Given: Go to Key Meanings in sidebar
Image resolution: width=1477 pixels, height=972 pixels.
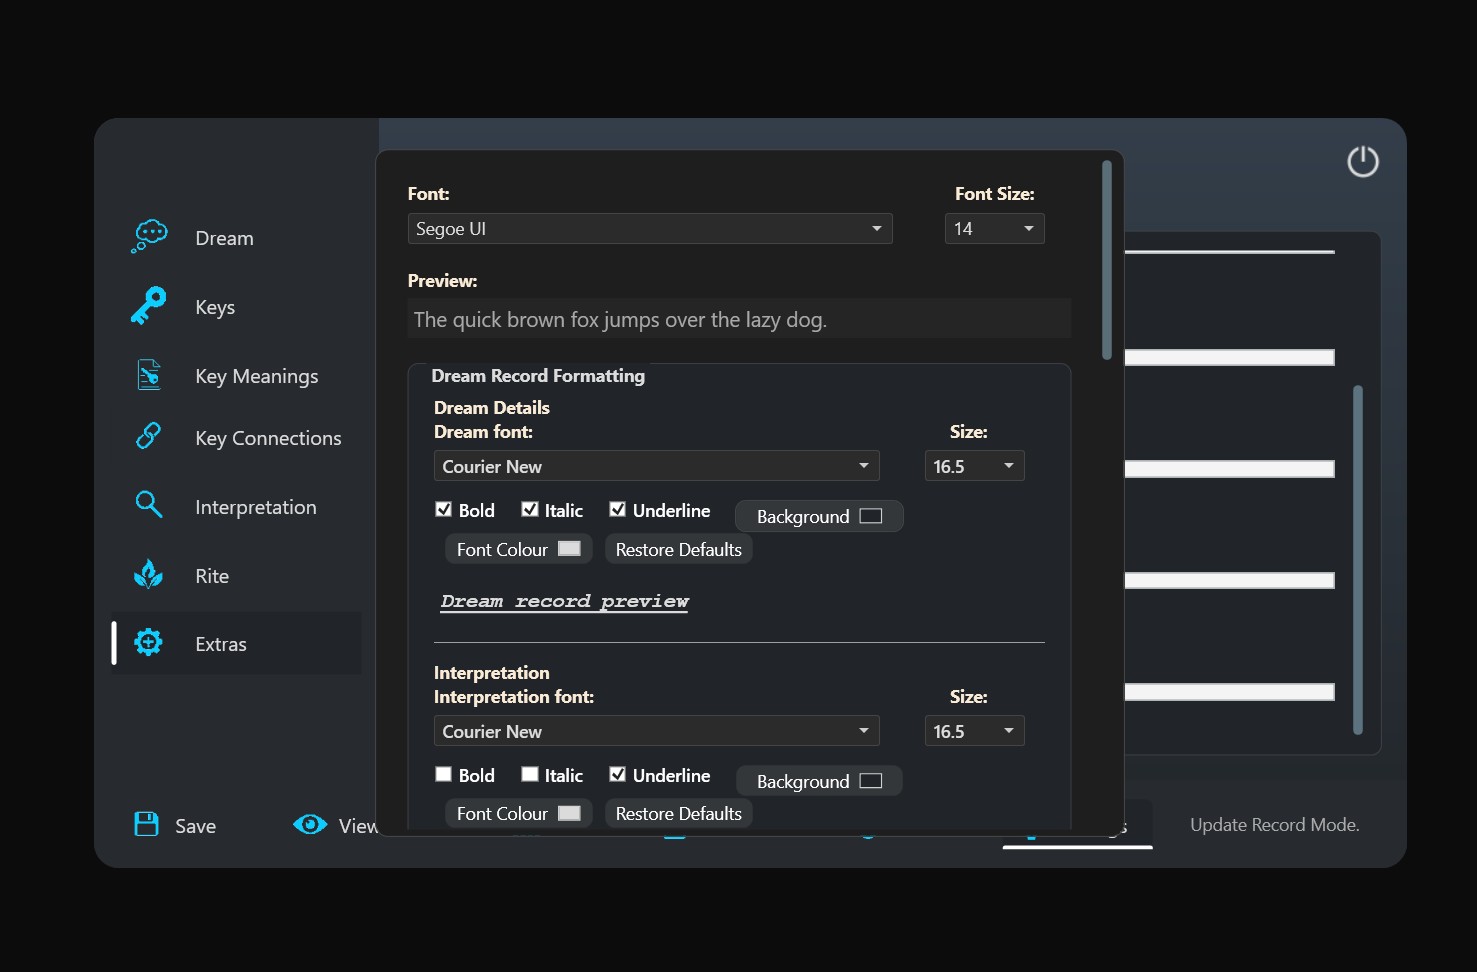Looking at the screenshot, I should pyautogui.click(x=257, y=376).
